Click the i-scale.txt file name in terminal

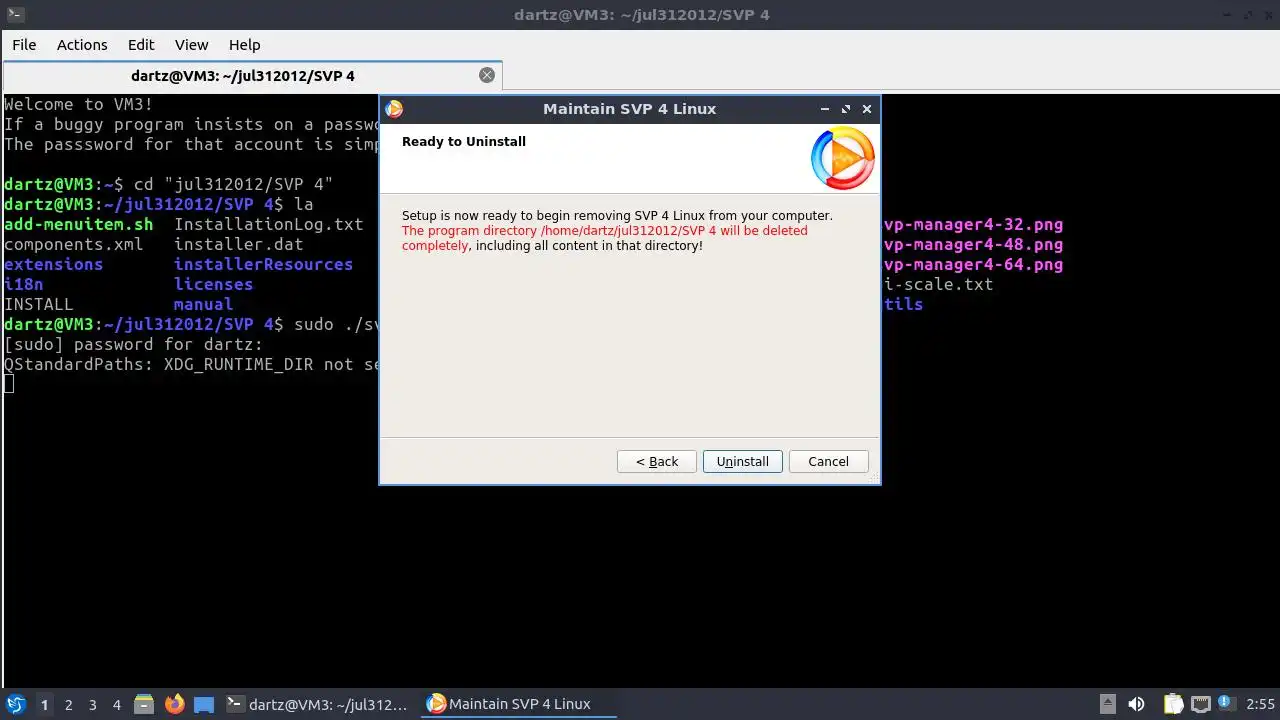(x=938, y=284)
